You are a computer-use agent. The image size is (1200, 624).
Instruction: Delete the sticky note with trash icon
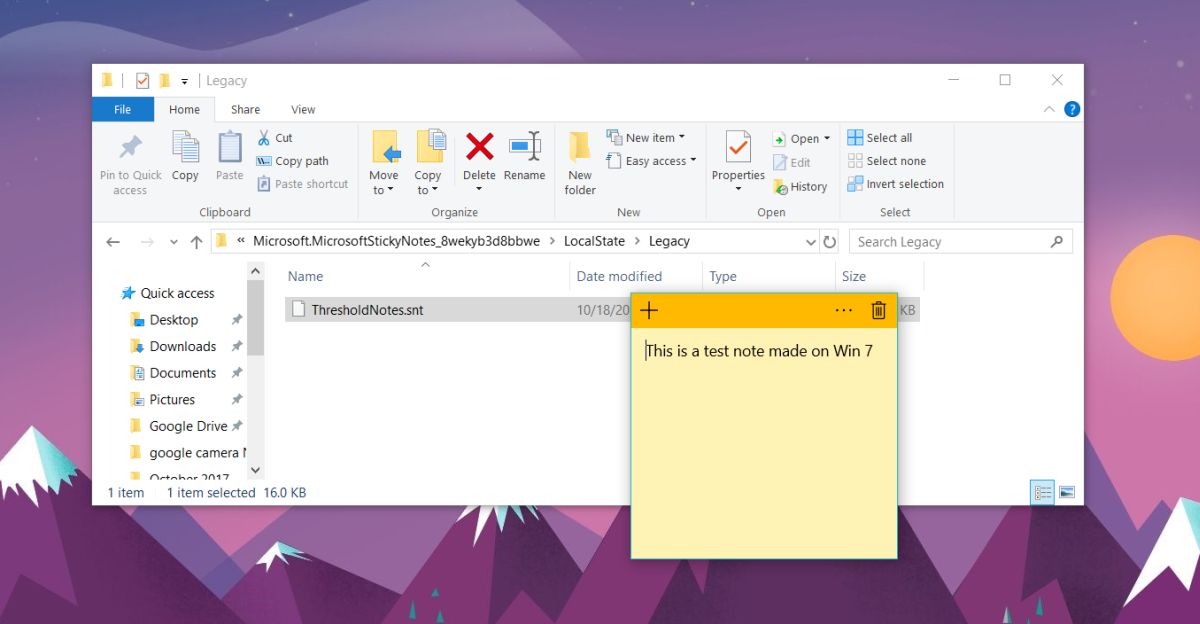coord(878,310)
